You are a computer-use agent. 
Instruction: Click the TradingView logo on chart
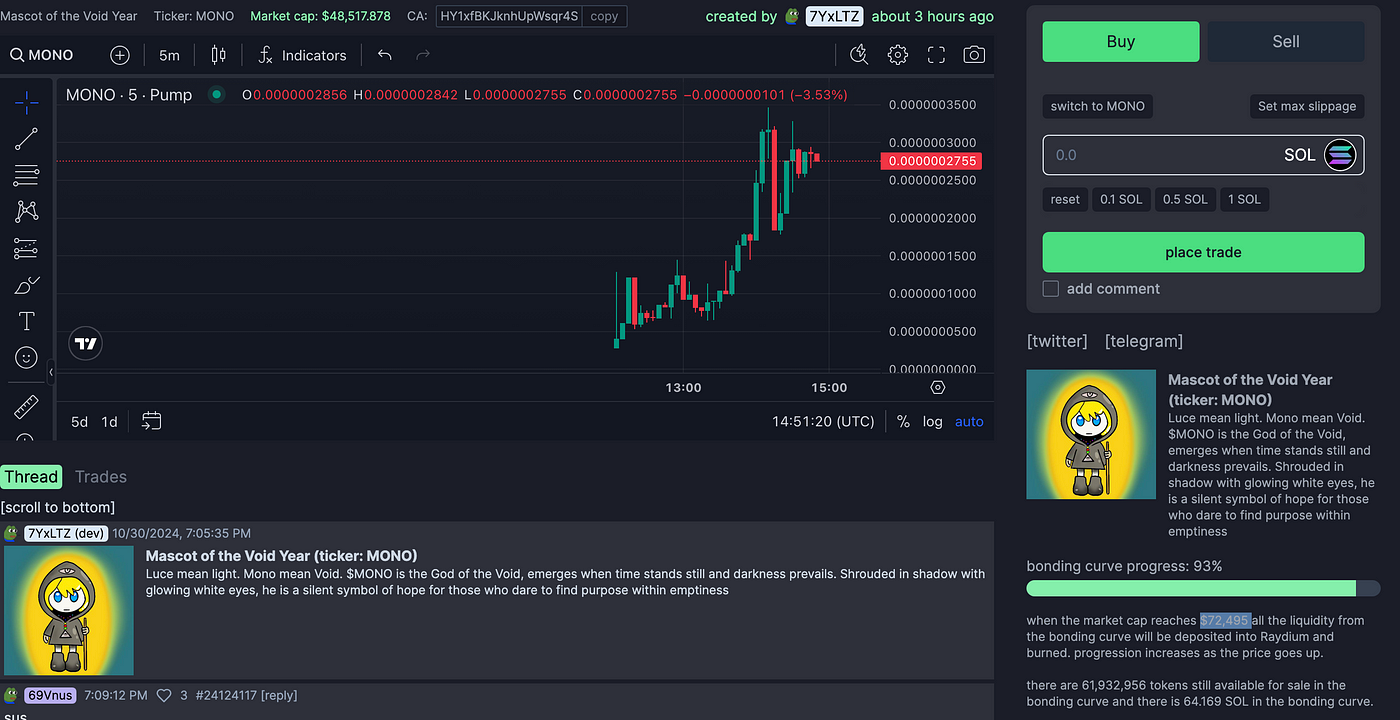[87, 344]
